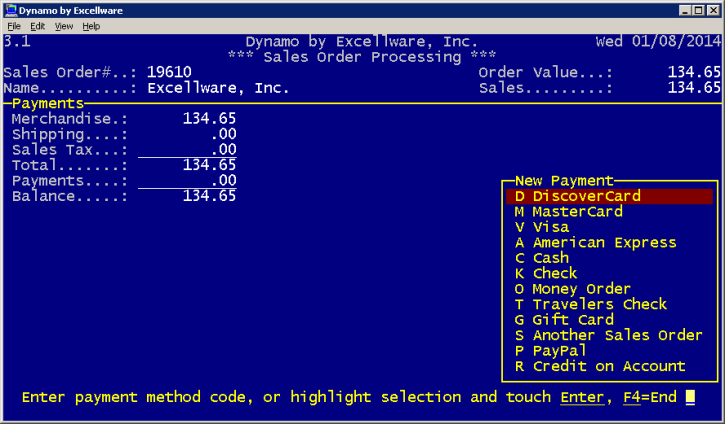
Task: Click the underlined Enter link in prompt
Action: point(582,397)
